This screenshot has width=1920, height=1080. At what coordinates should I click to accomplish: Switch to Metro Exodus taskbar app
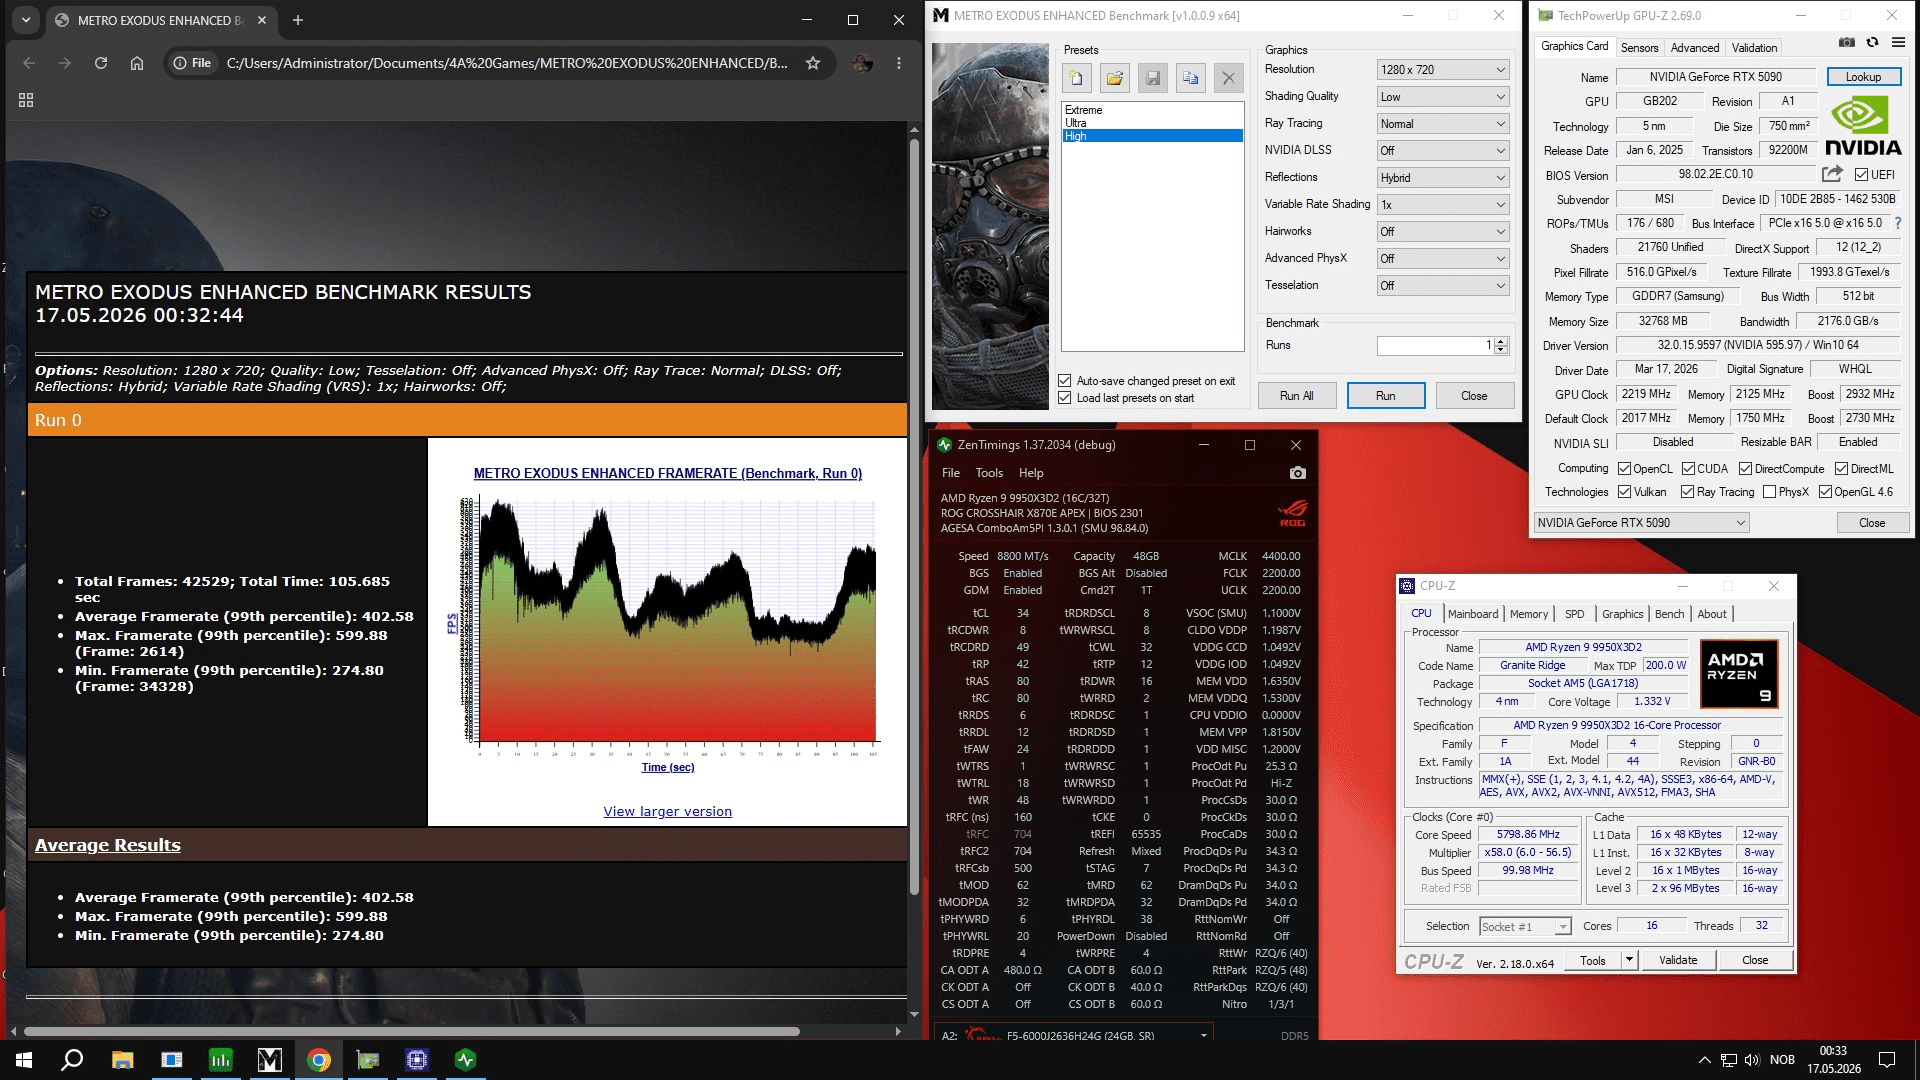(x=270, y=1060)
